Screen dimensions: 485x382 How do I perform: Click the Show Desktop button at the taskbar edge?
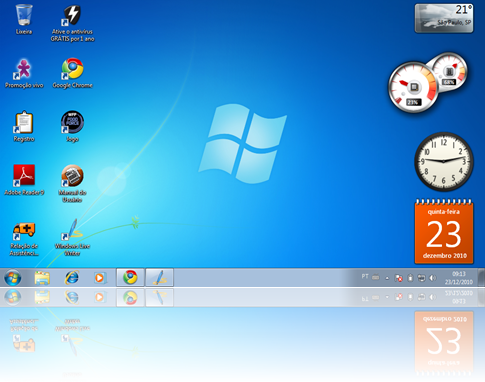coord(482,277)
